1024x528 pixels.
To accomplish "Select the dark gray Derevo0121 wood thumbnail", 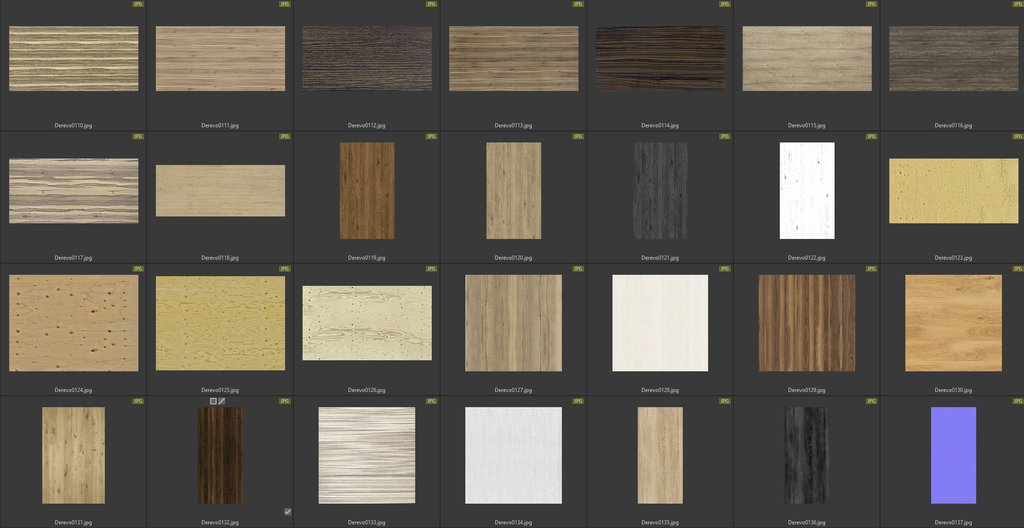I will pyautogui.click(x=660, y=190).
